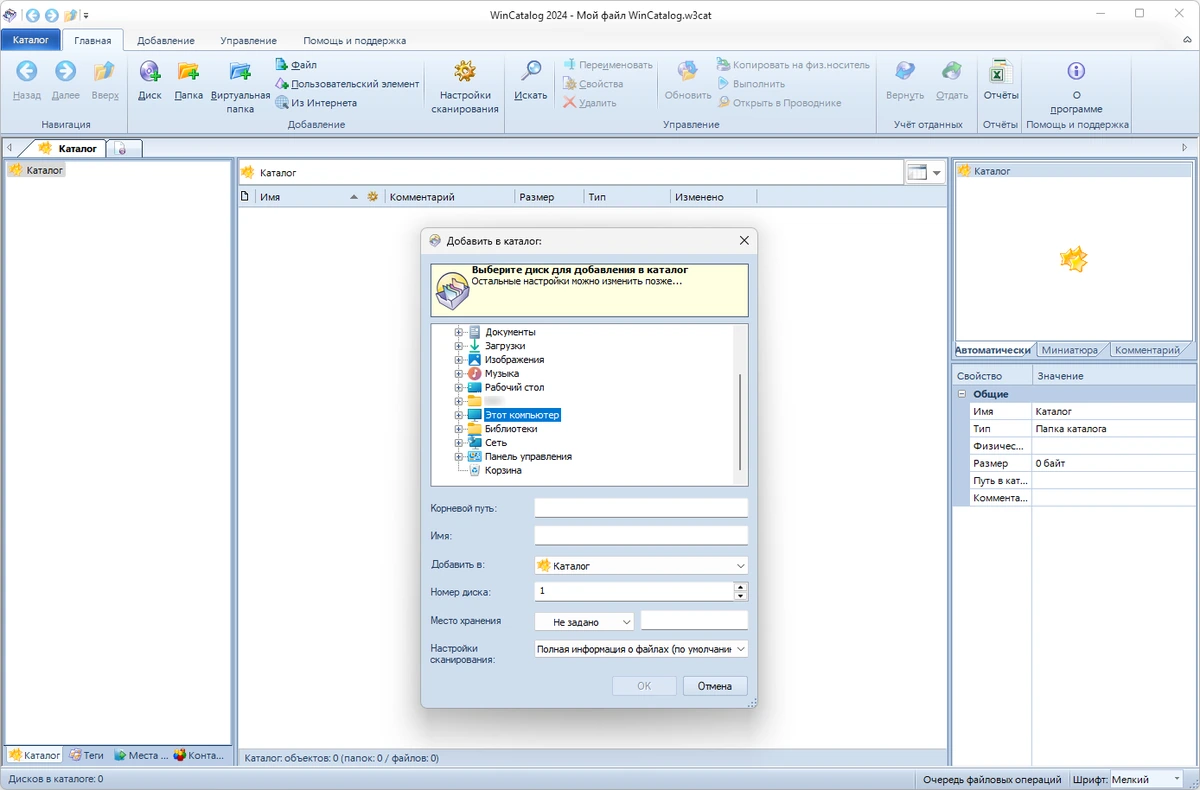The image size is (1200, 790).
Task: Expand the Документы node in the dialog tree
Action: [459, 332]
